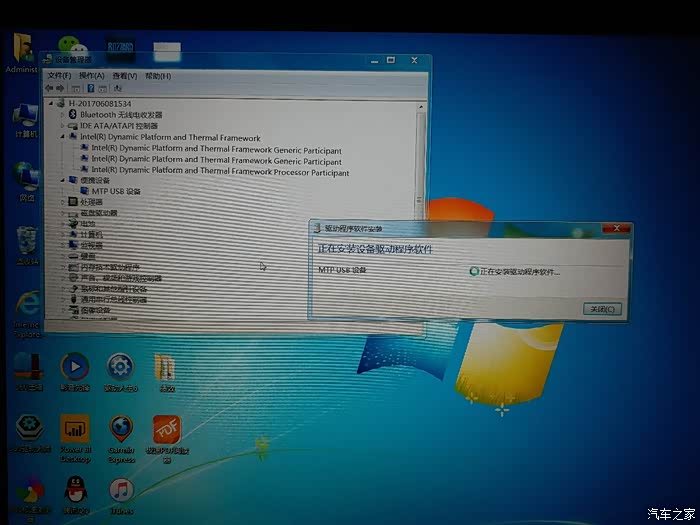This screenshot has width=700, height=525.
Task: Open the 帮助(H) menu
Action: [x=157, y=76]
